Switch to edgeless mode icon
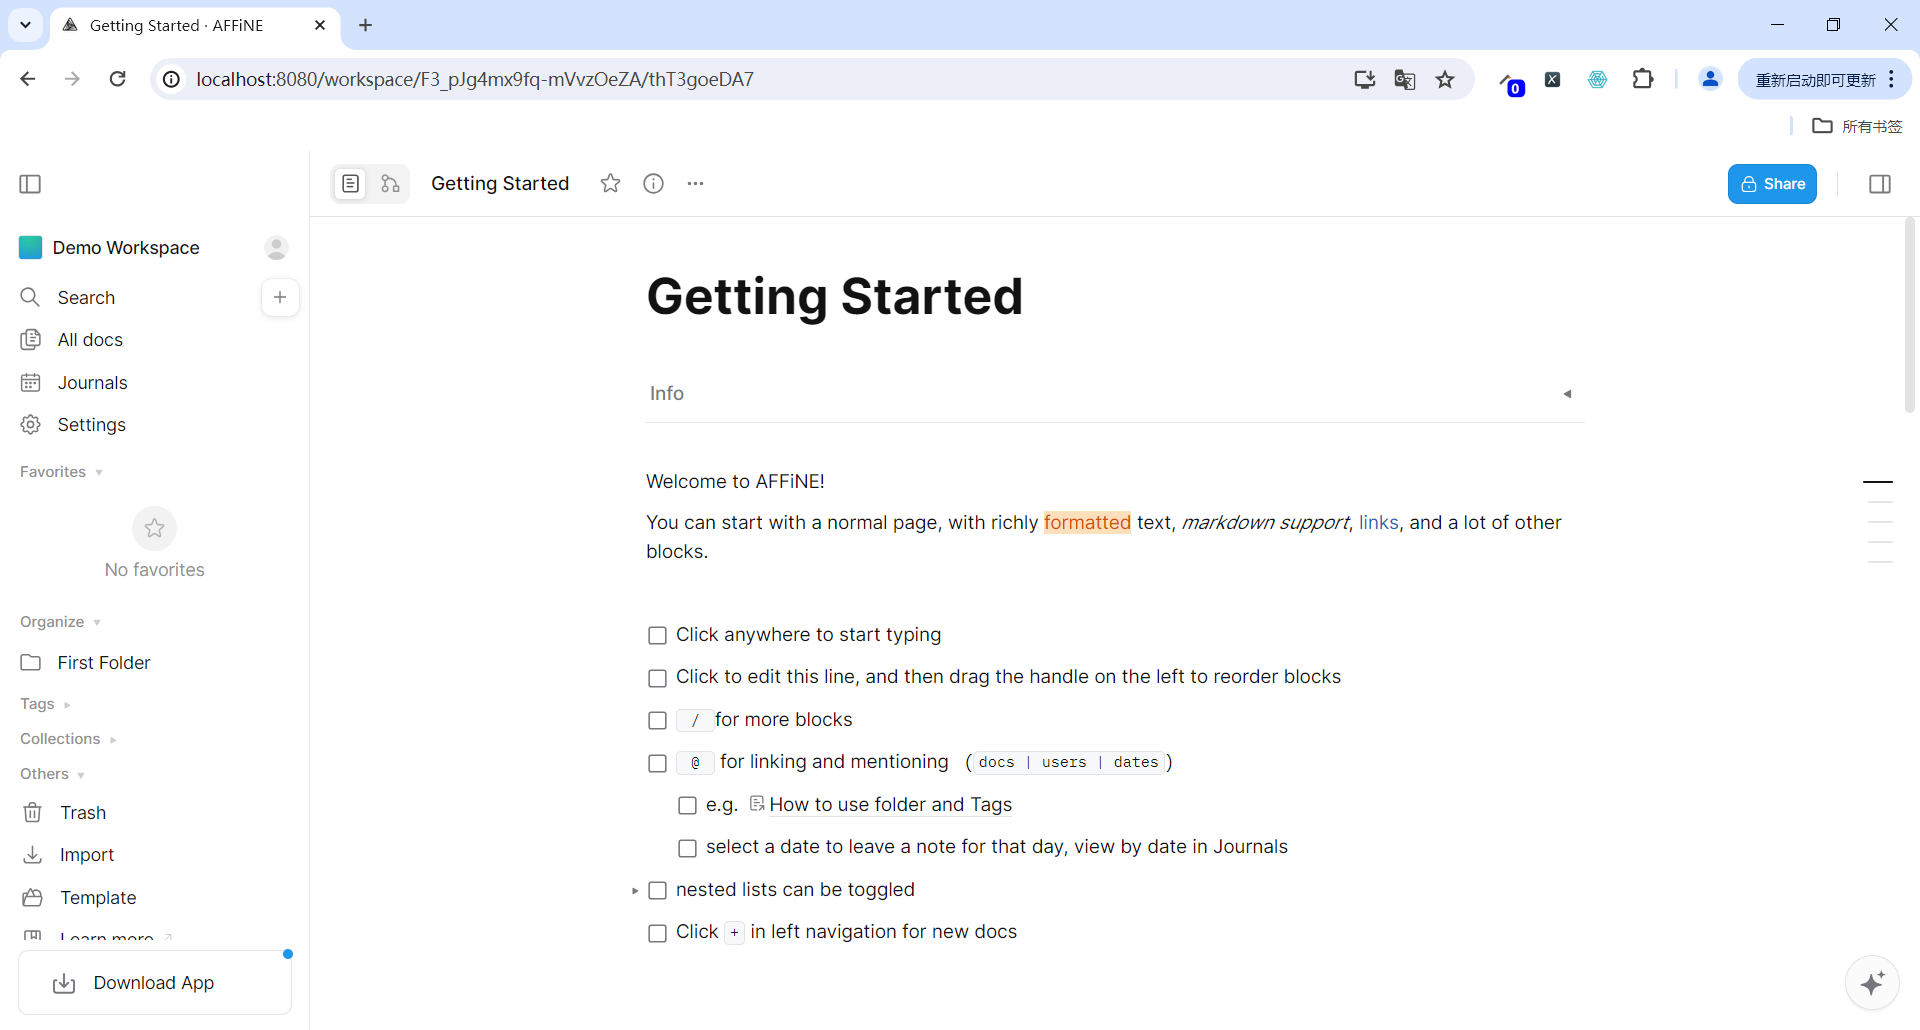This screenshot has width=1920, height=1030. click(390, 184)
